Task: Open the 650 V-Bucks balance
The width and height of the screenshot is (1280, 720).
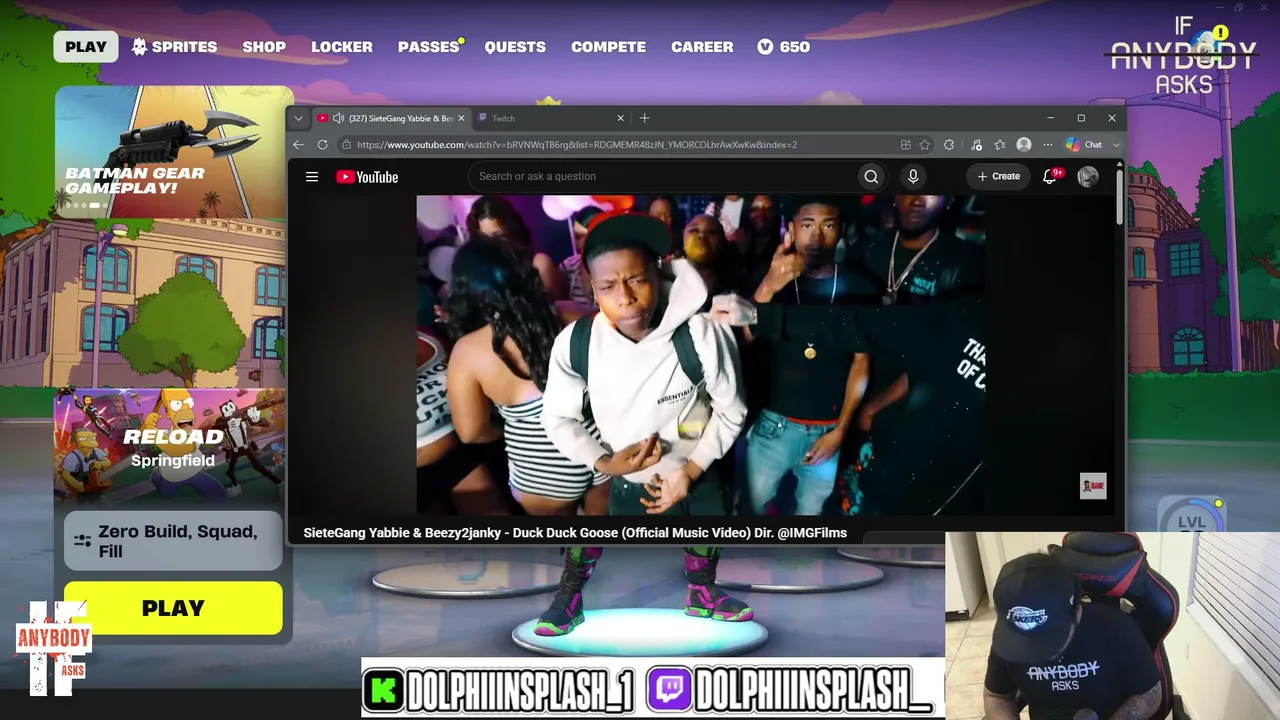Action: [784, 47]
